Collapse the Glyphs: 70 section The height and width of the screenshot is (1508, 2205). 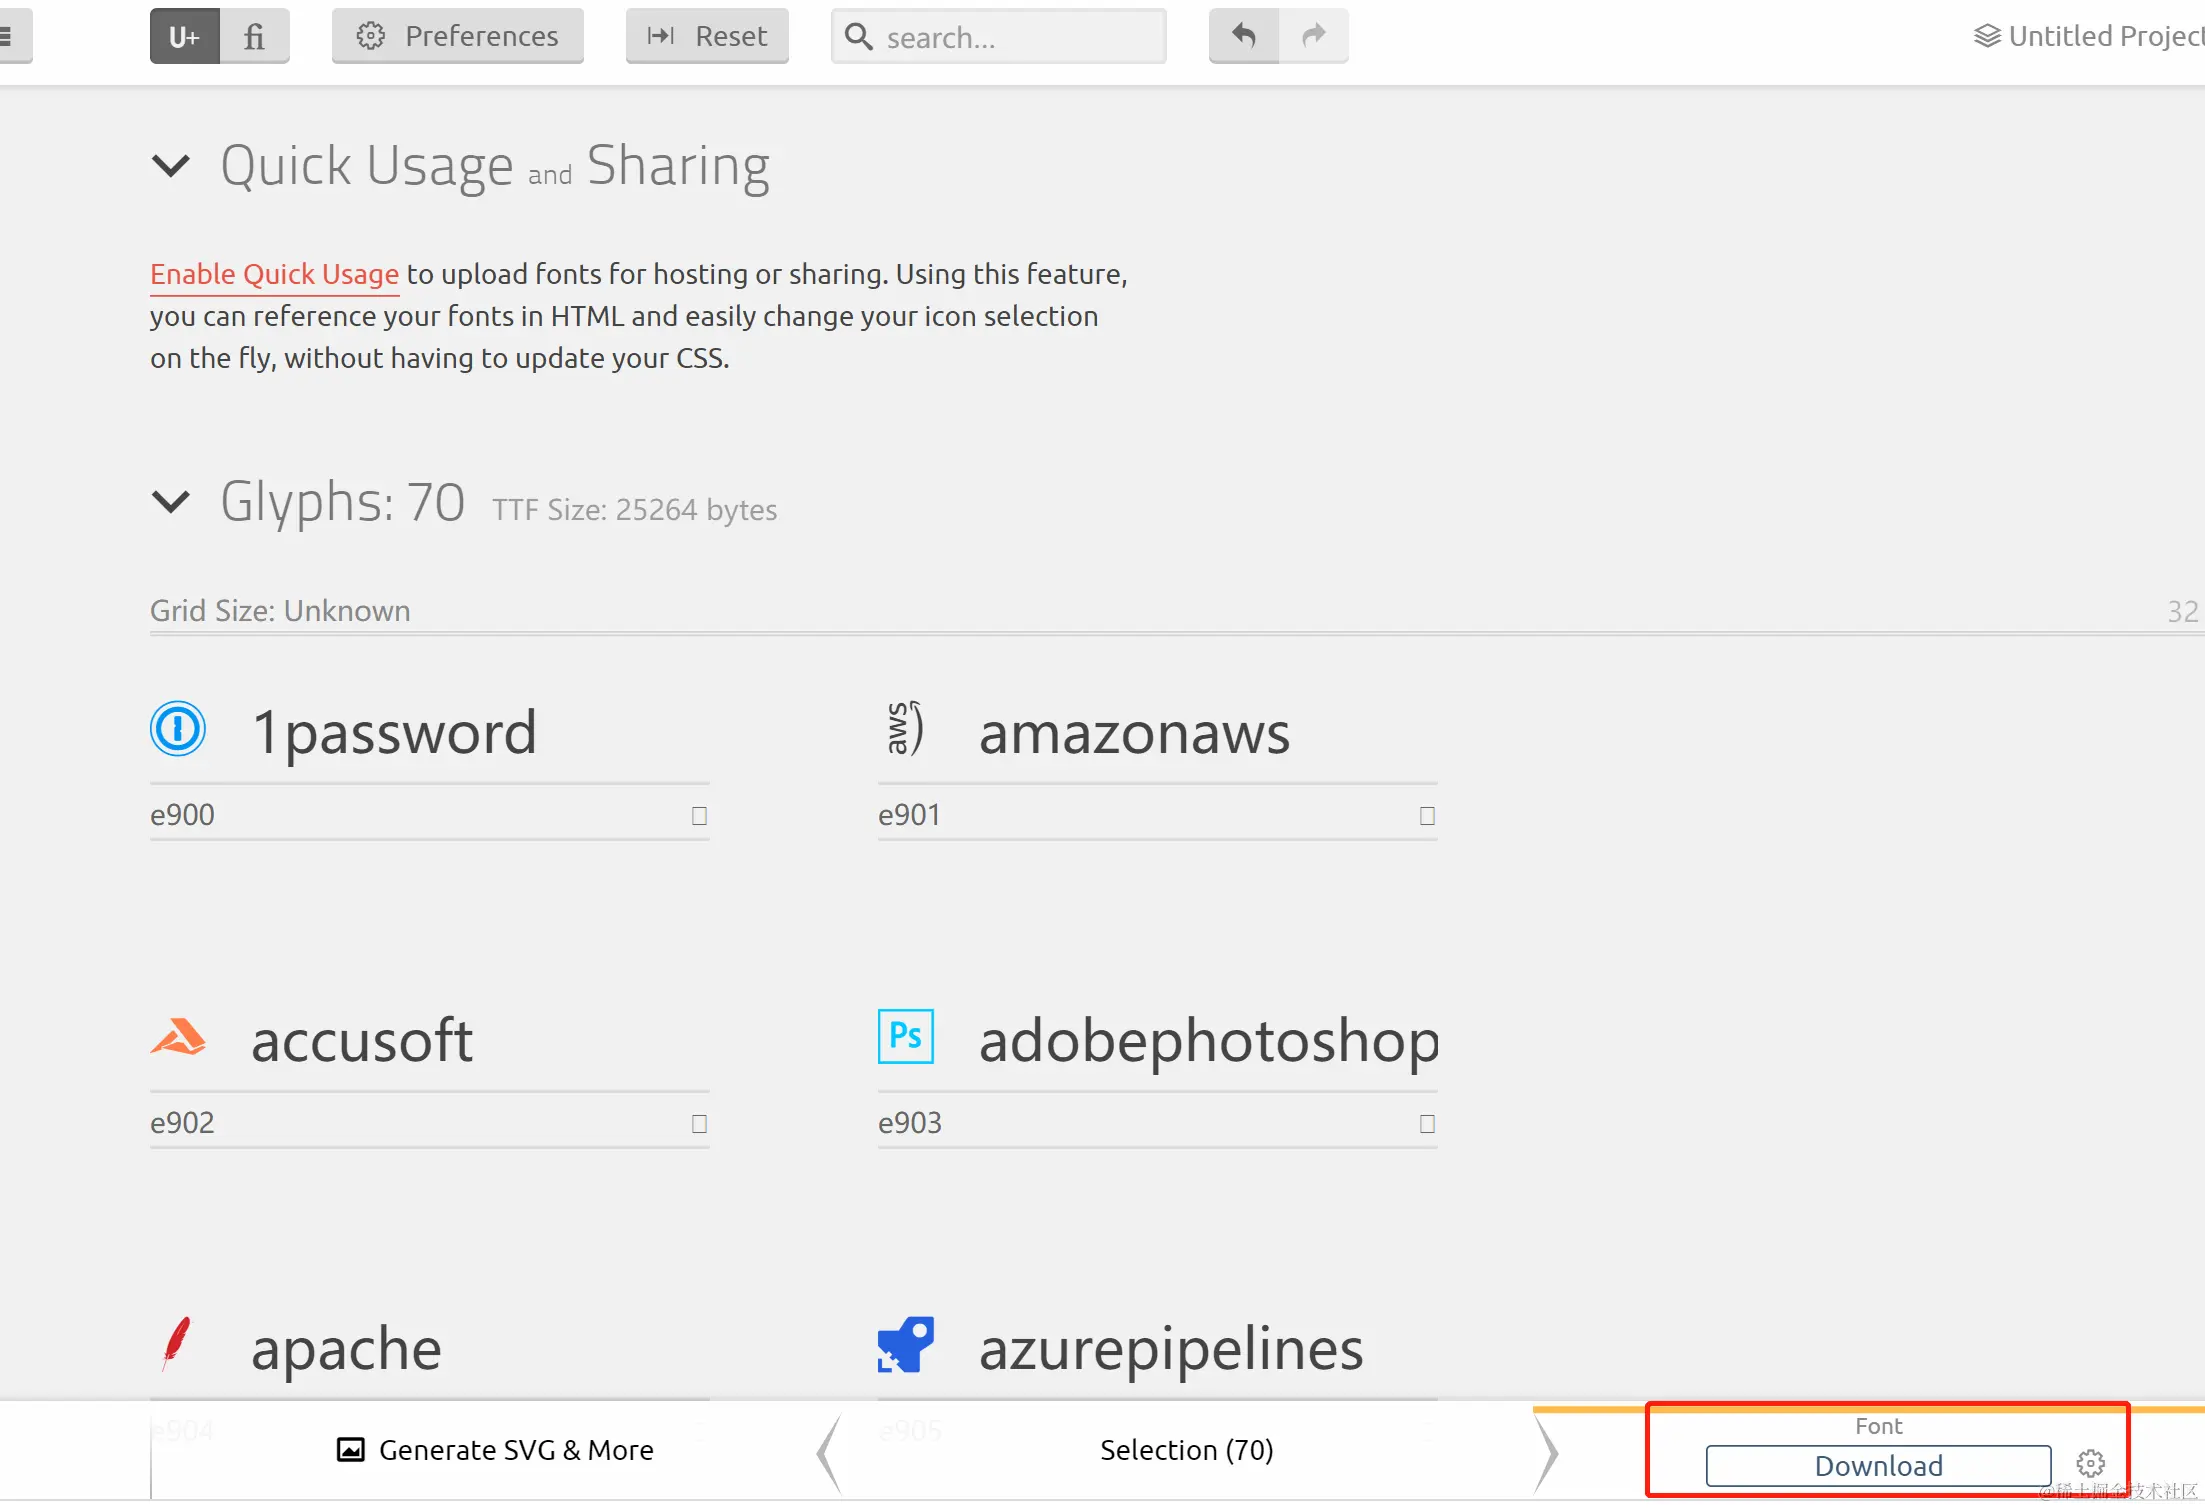point(171,501)
